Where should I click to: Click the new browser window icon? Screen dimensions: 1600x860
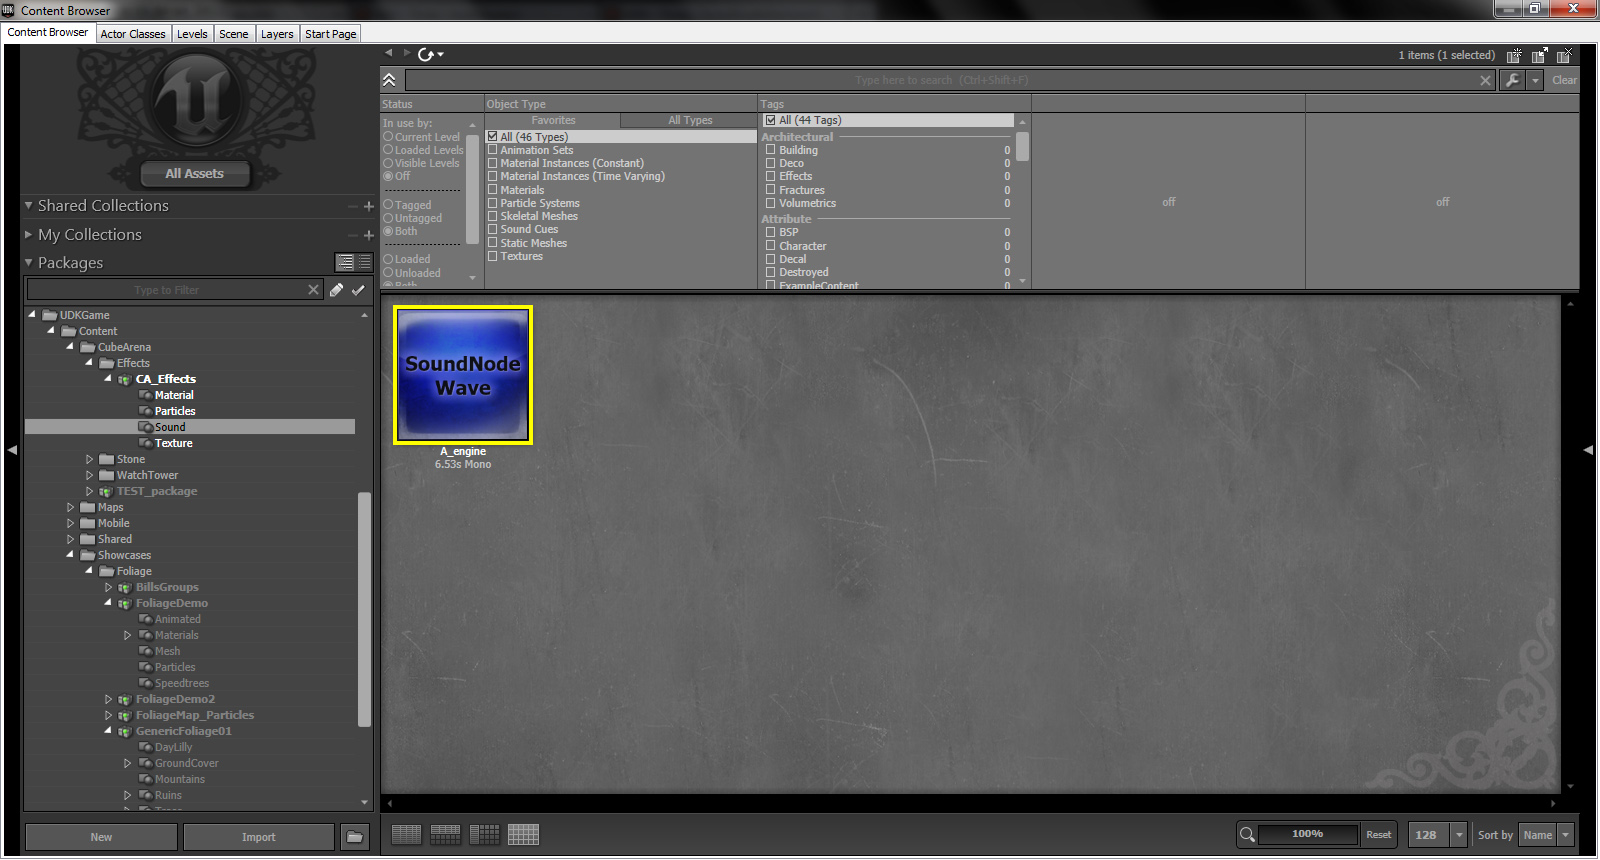(x=1514, y=56)
